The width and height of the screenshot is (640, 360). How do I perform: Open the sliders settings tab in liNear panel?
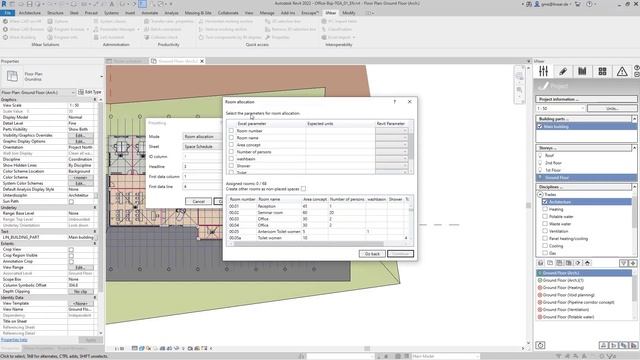[x=543, y=71]
